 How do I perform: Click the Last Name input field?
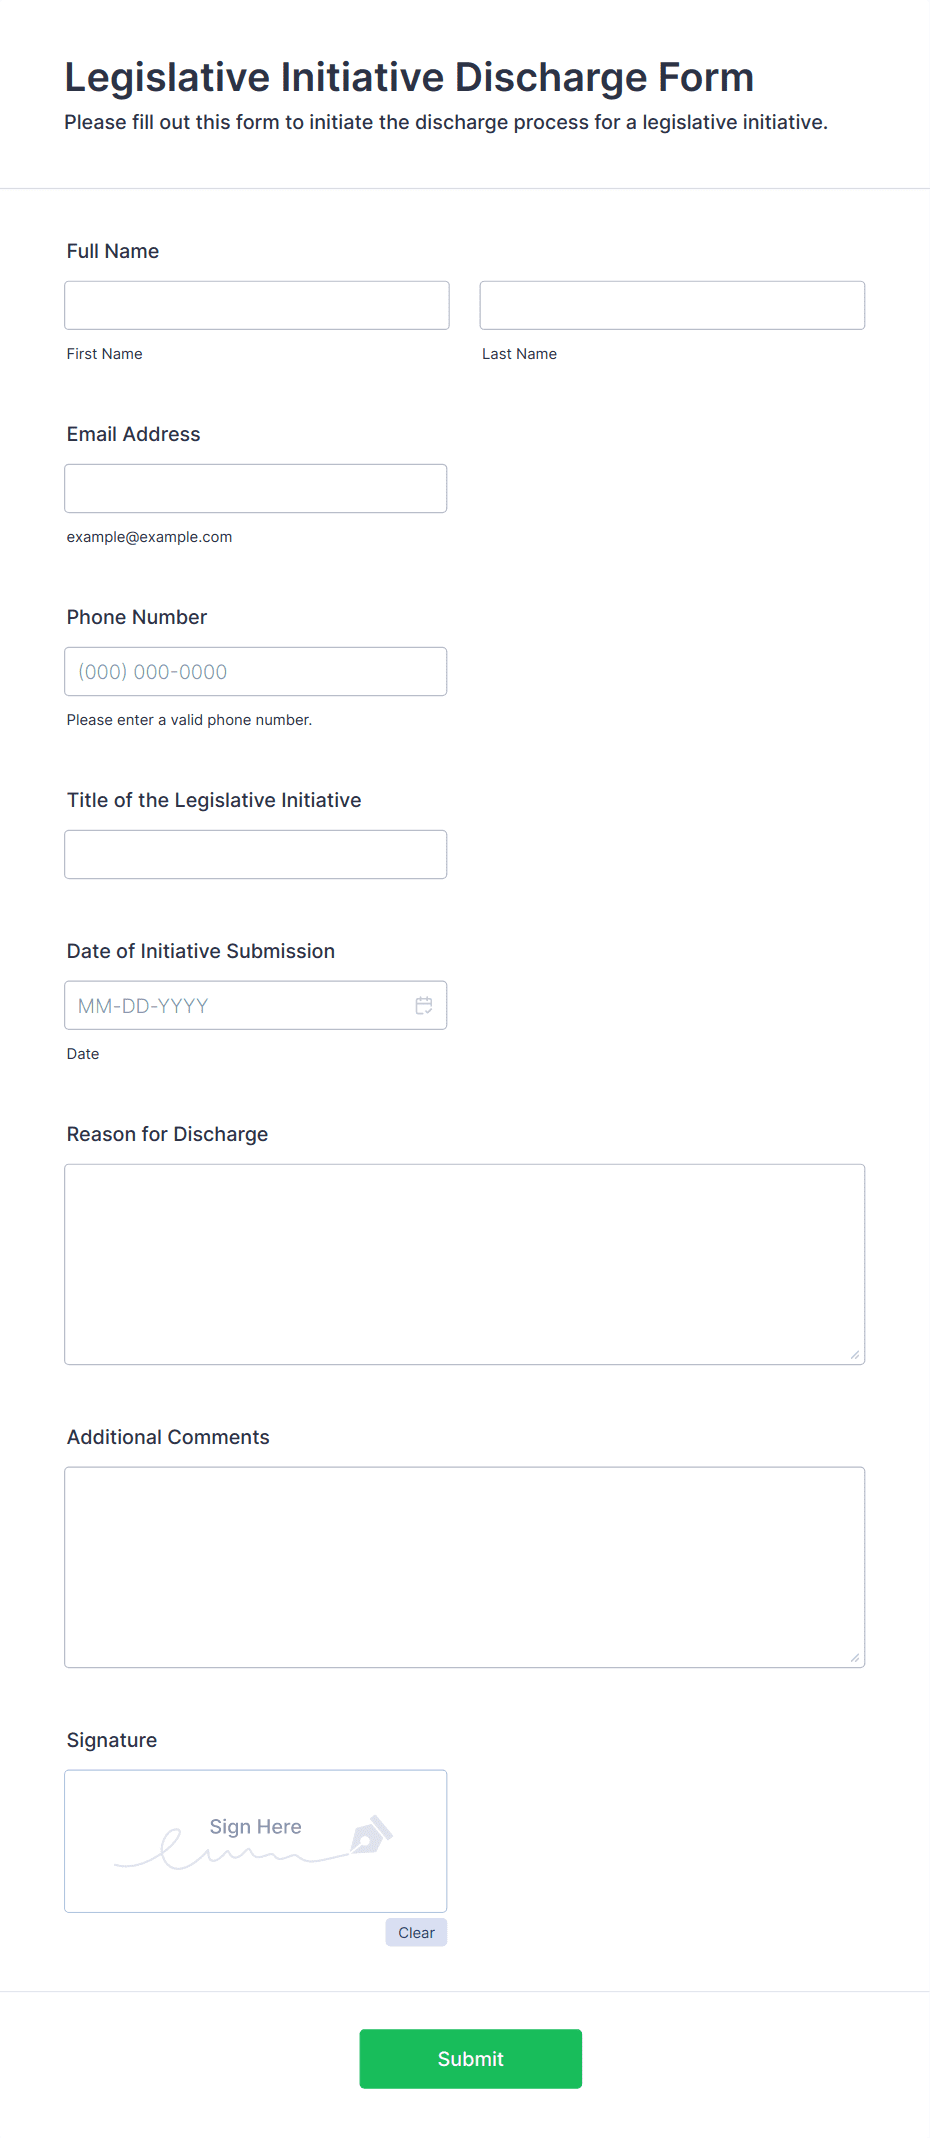[672, 305]
